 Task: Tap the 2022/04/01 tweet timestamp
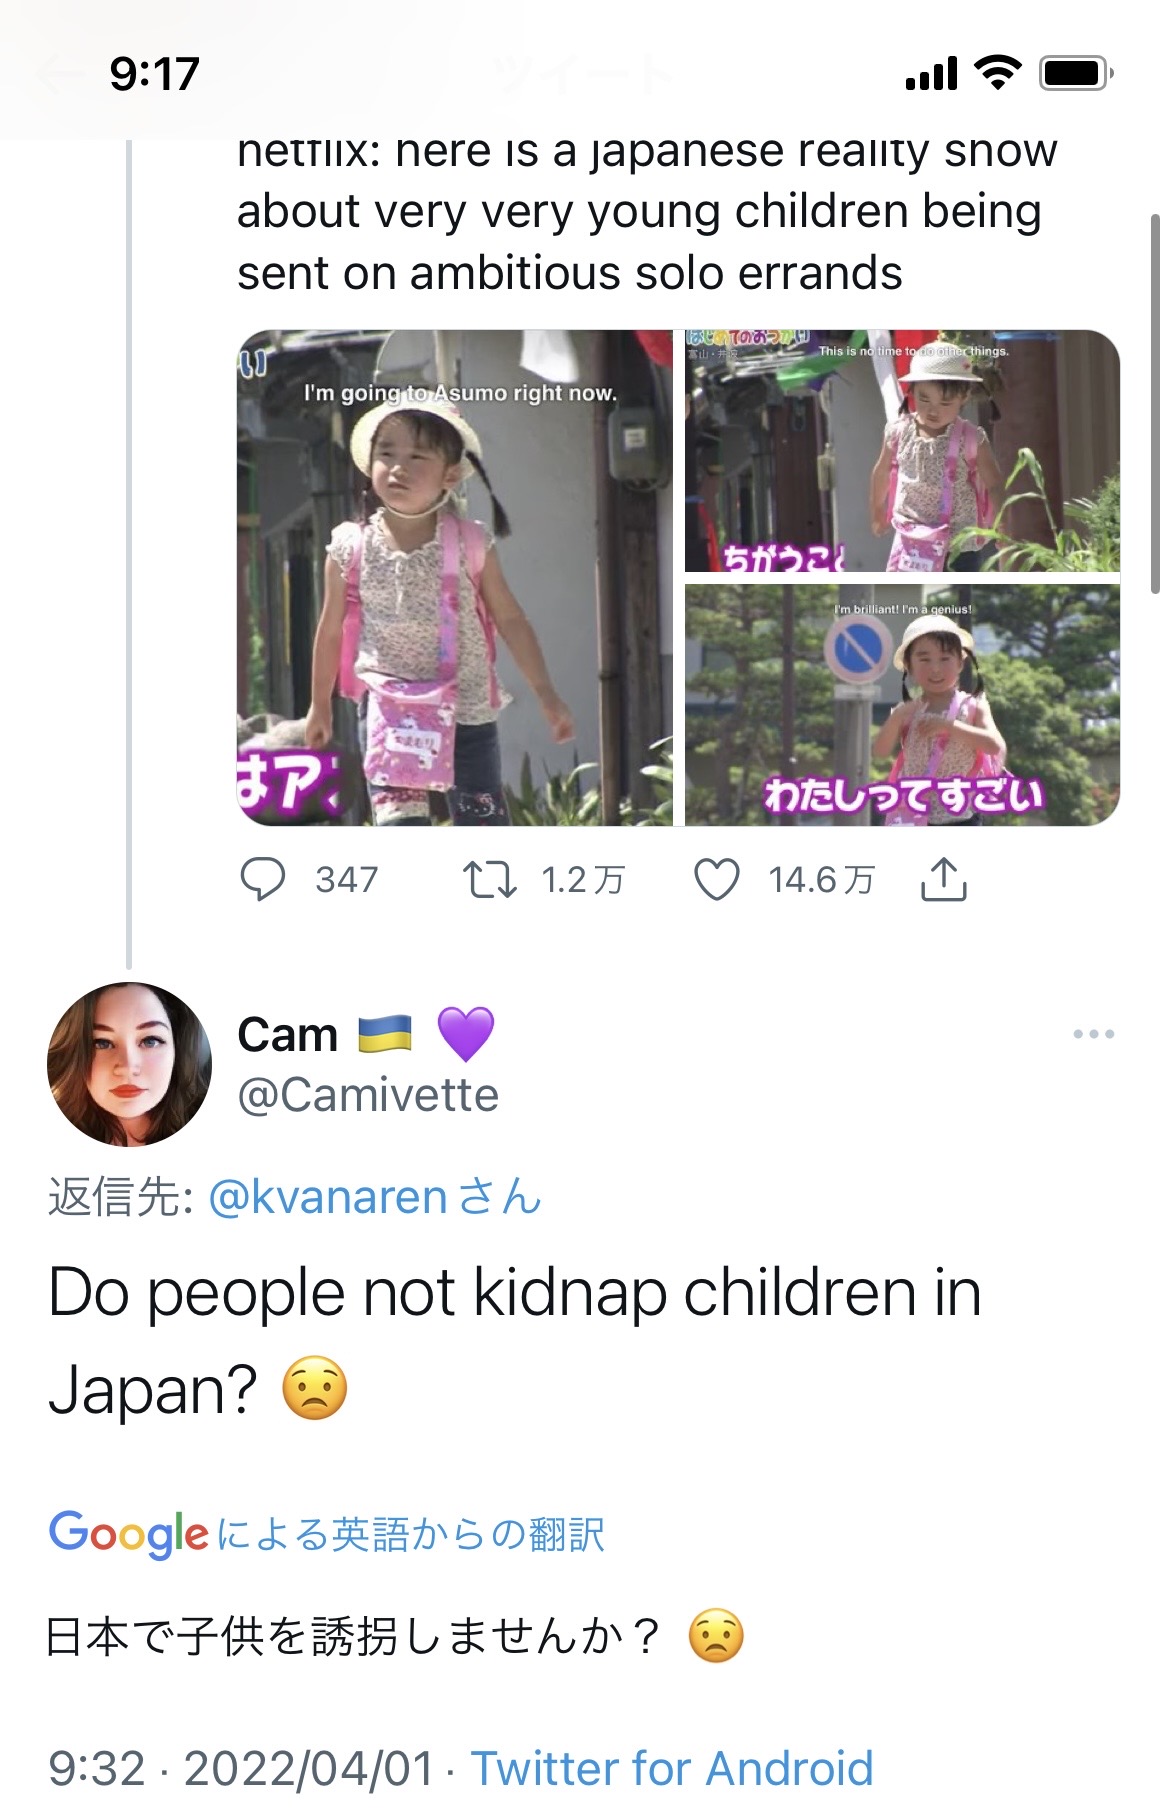309,1768
